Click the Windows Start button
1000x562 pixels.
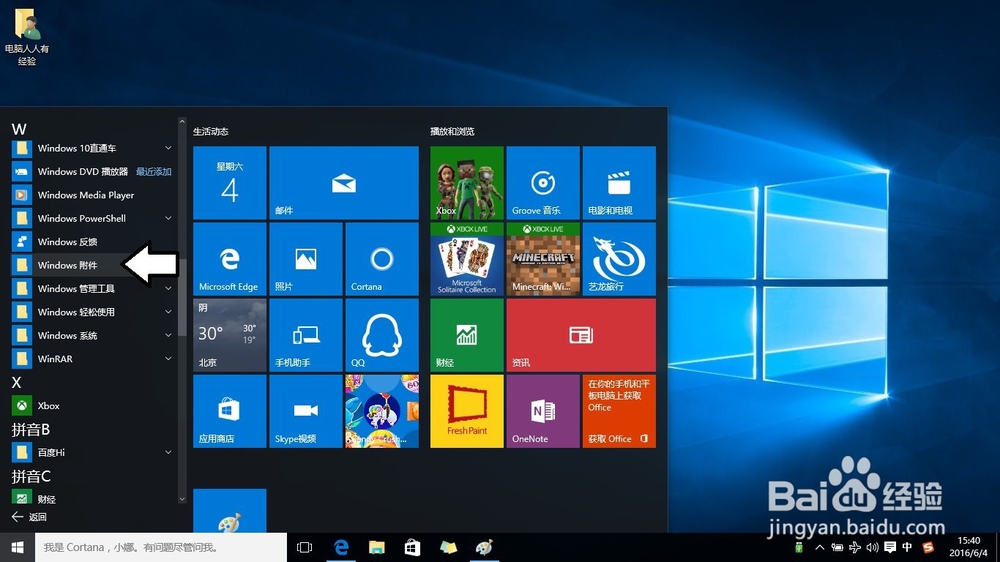coord(17,547)
